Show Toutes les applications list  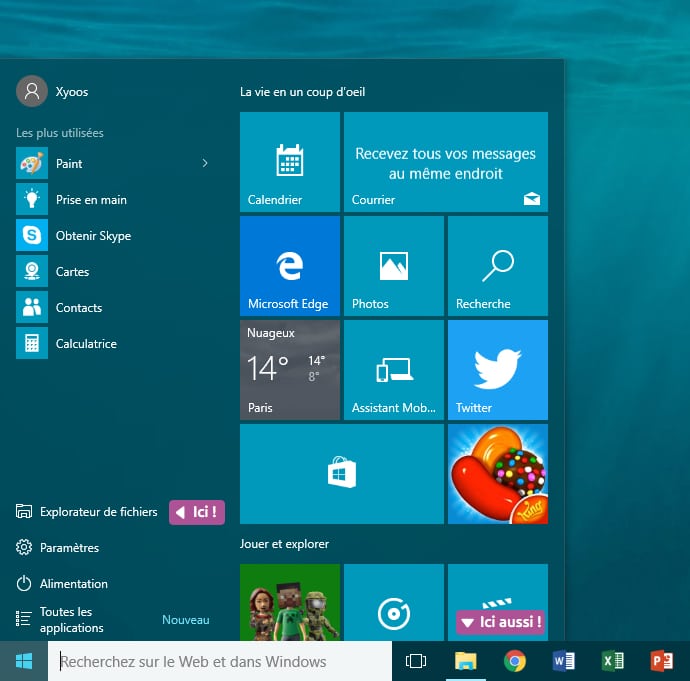(x=60, y=619)
